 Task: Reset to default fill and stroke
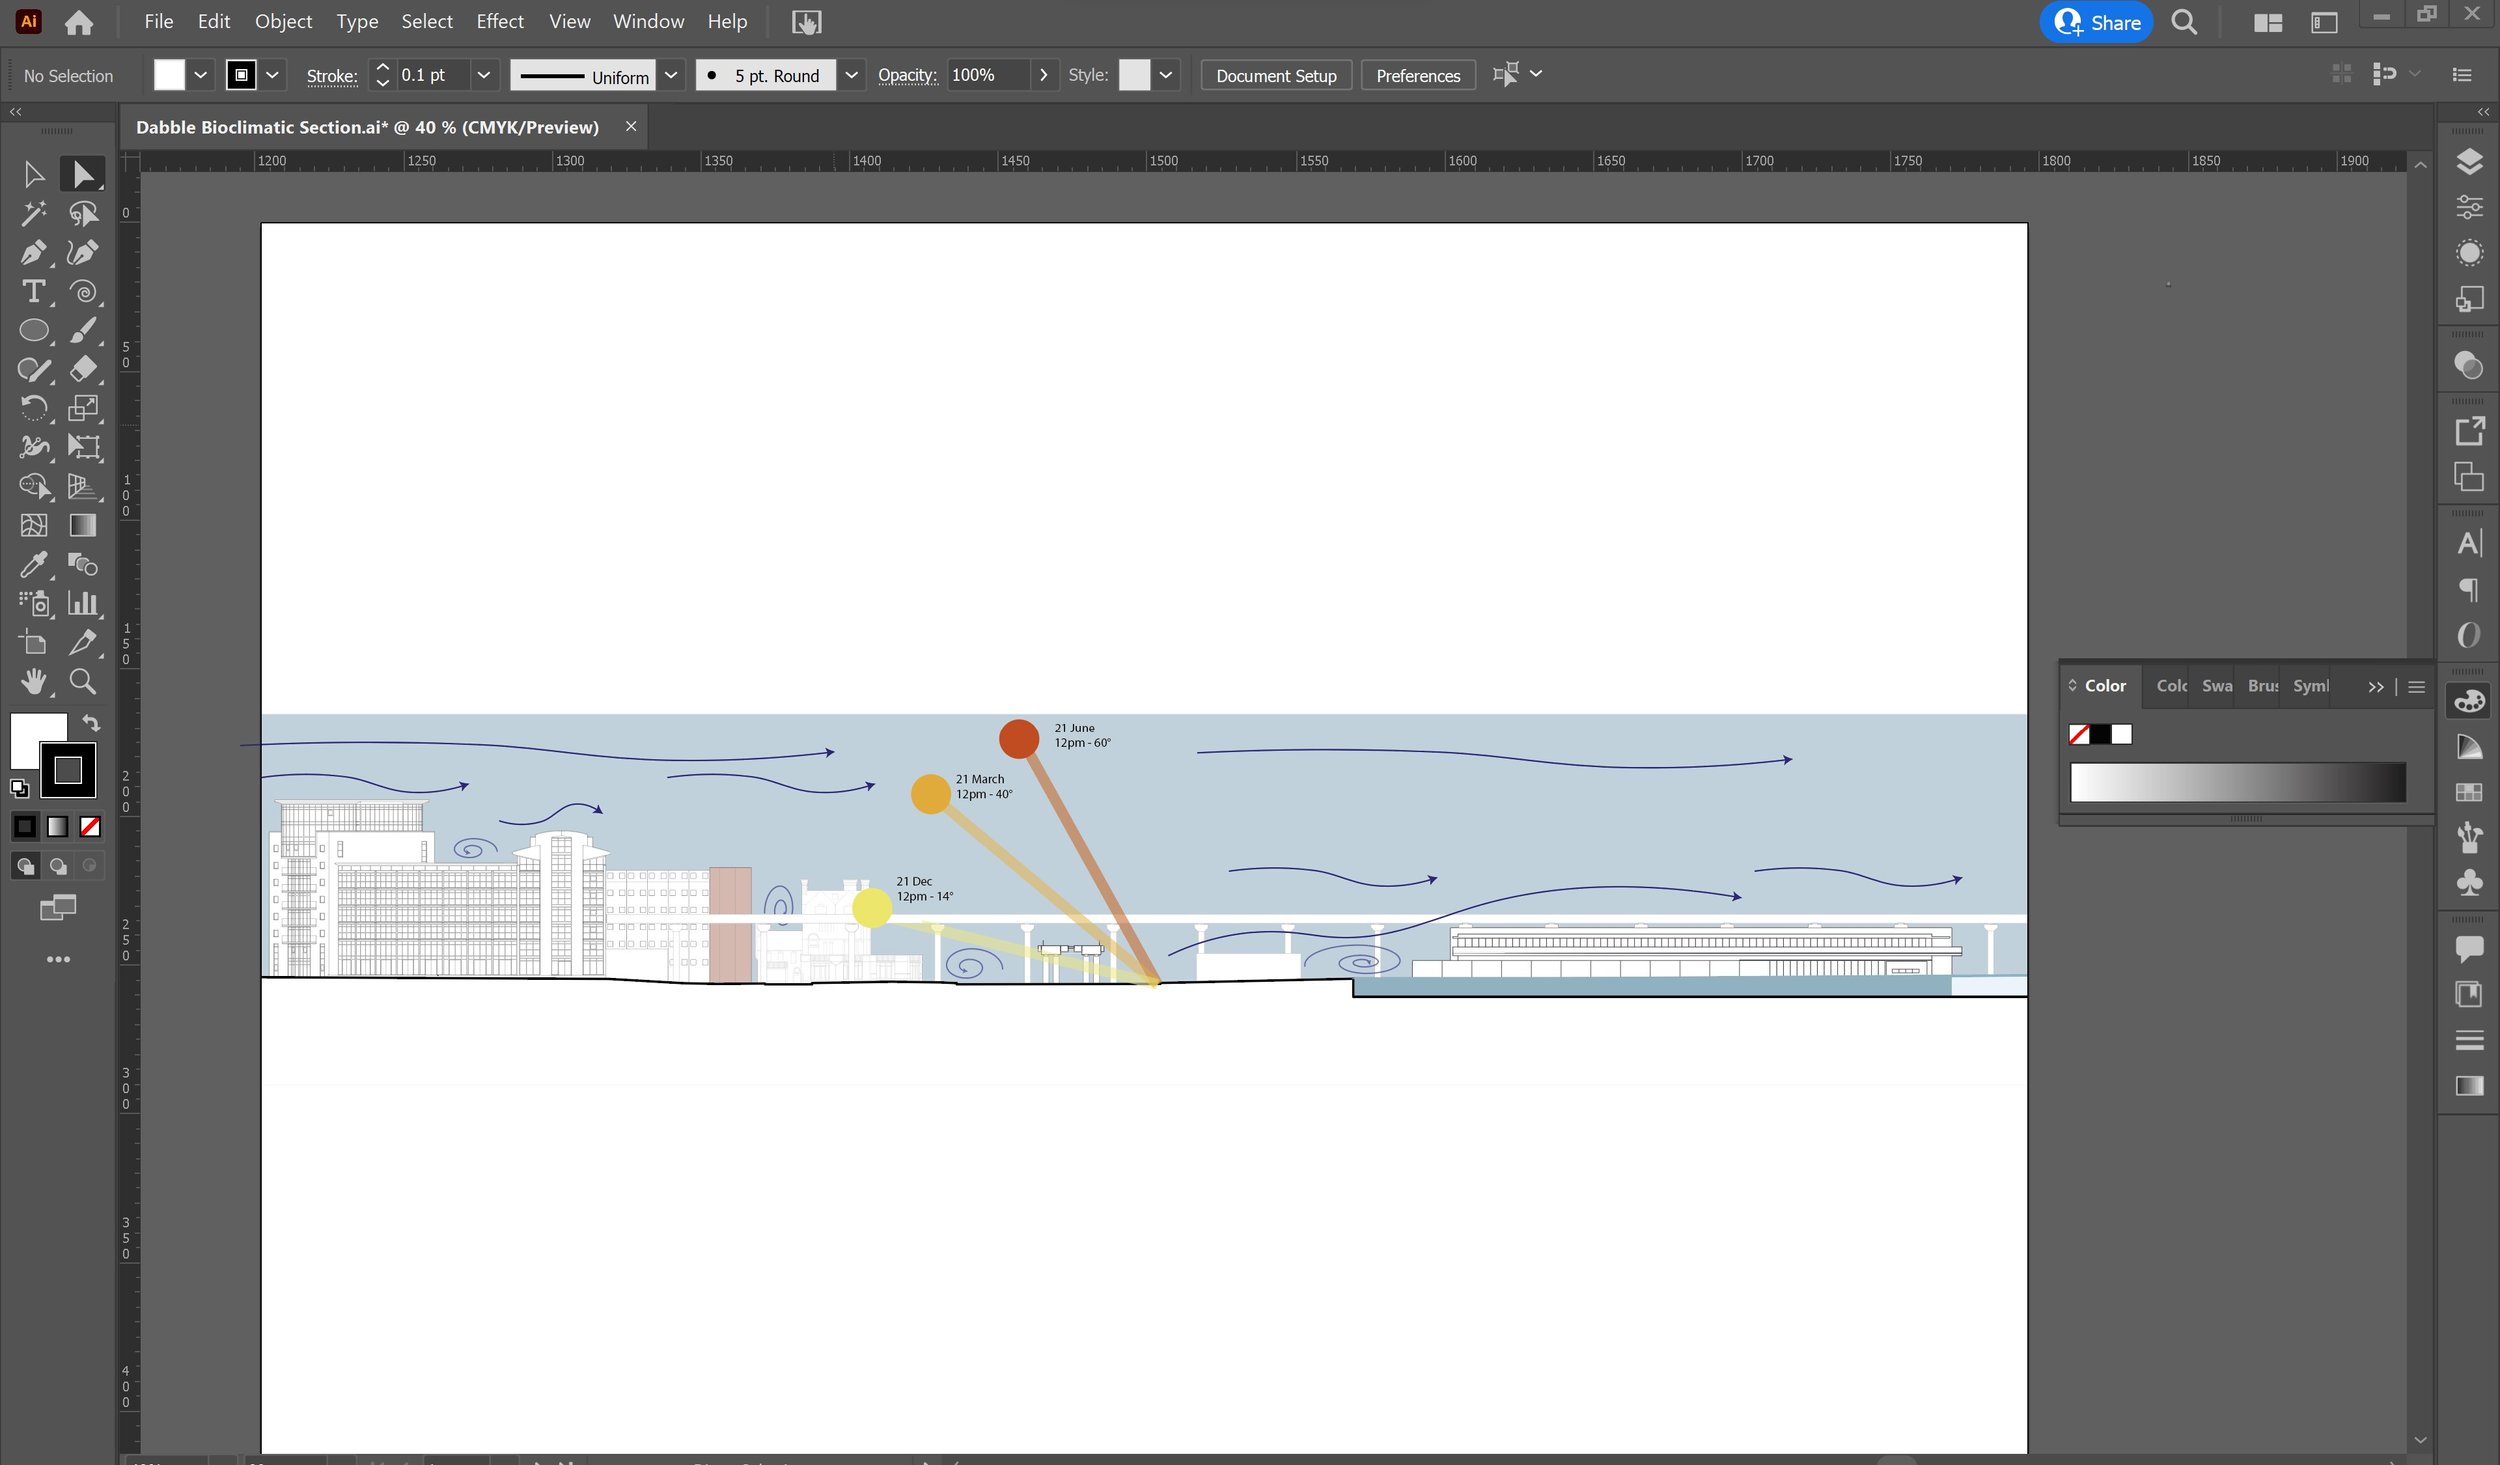(x=19, y=788)
